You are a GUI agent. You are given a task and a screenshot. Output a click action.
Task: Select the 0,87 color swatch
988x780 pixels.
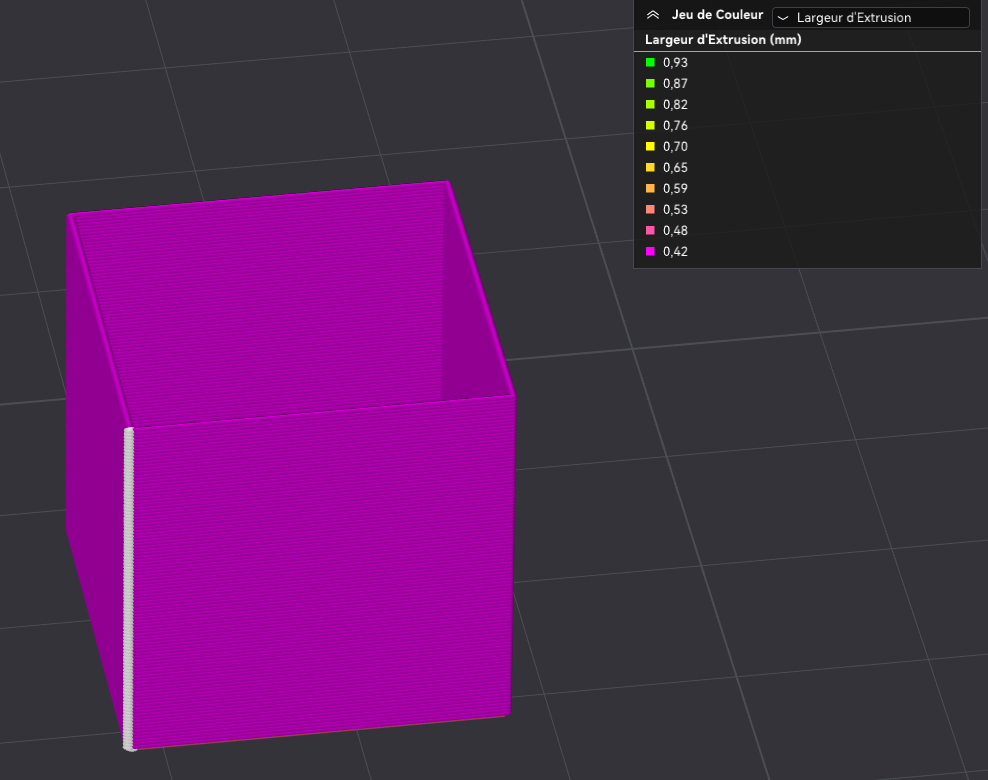coord(650,83)
